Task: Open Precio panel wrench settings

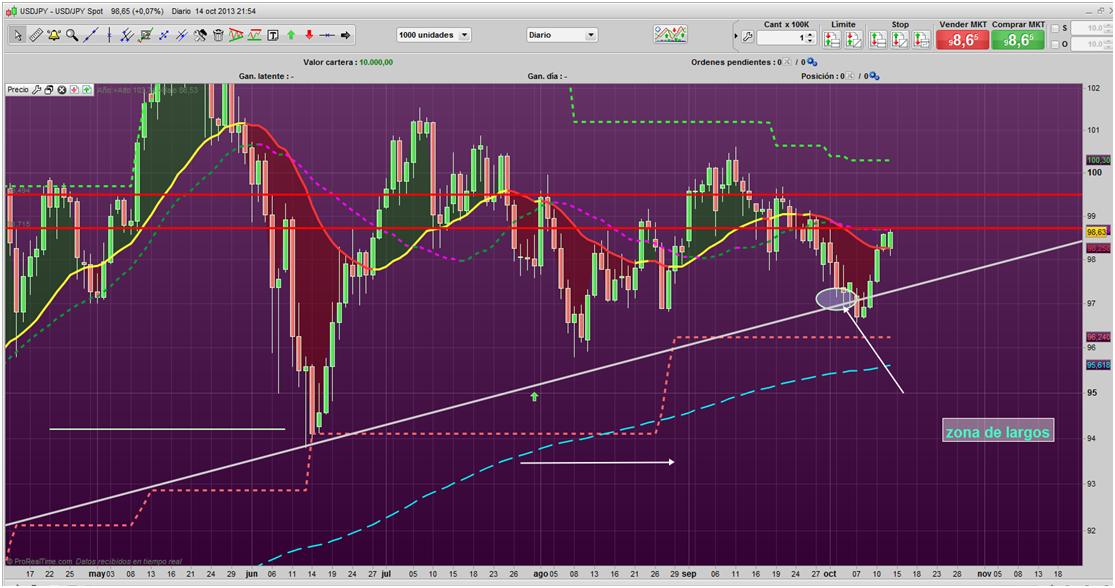Action: point(36,90)
